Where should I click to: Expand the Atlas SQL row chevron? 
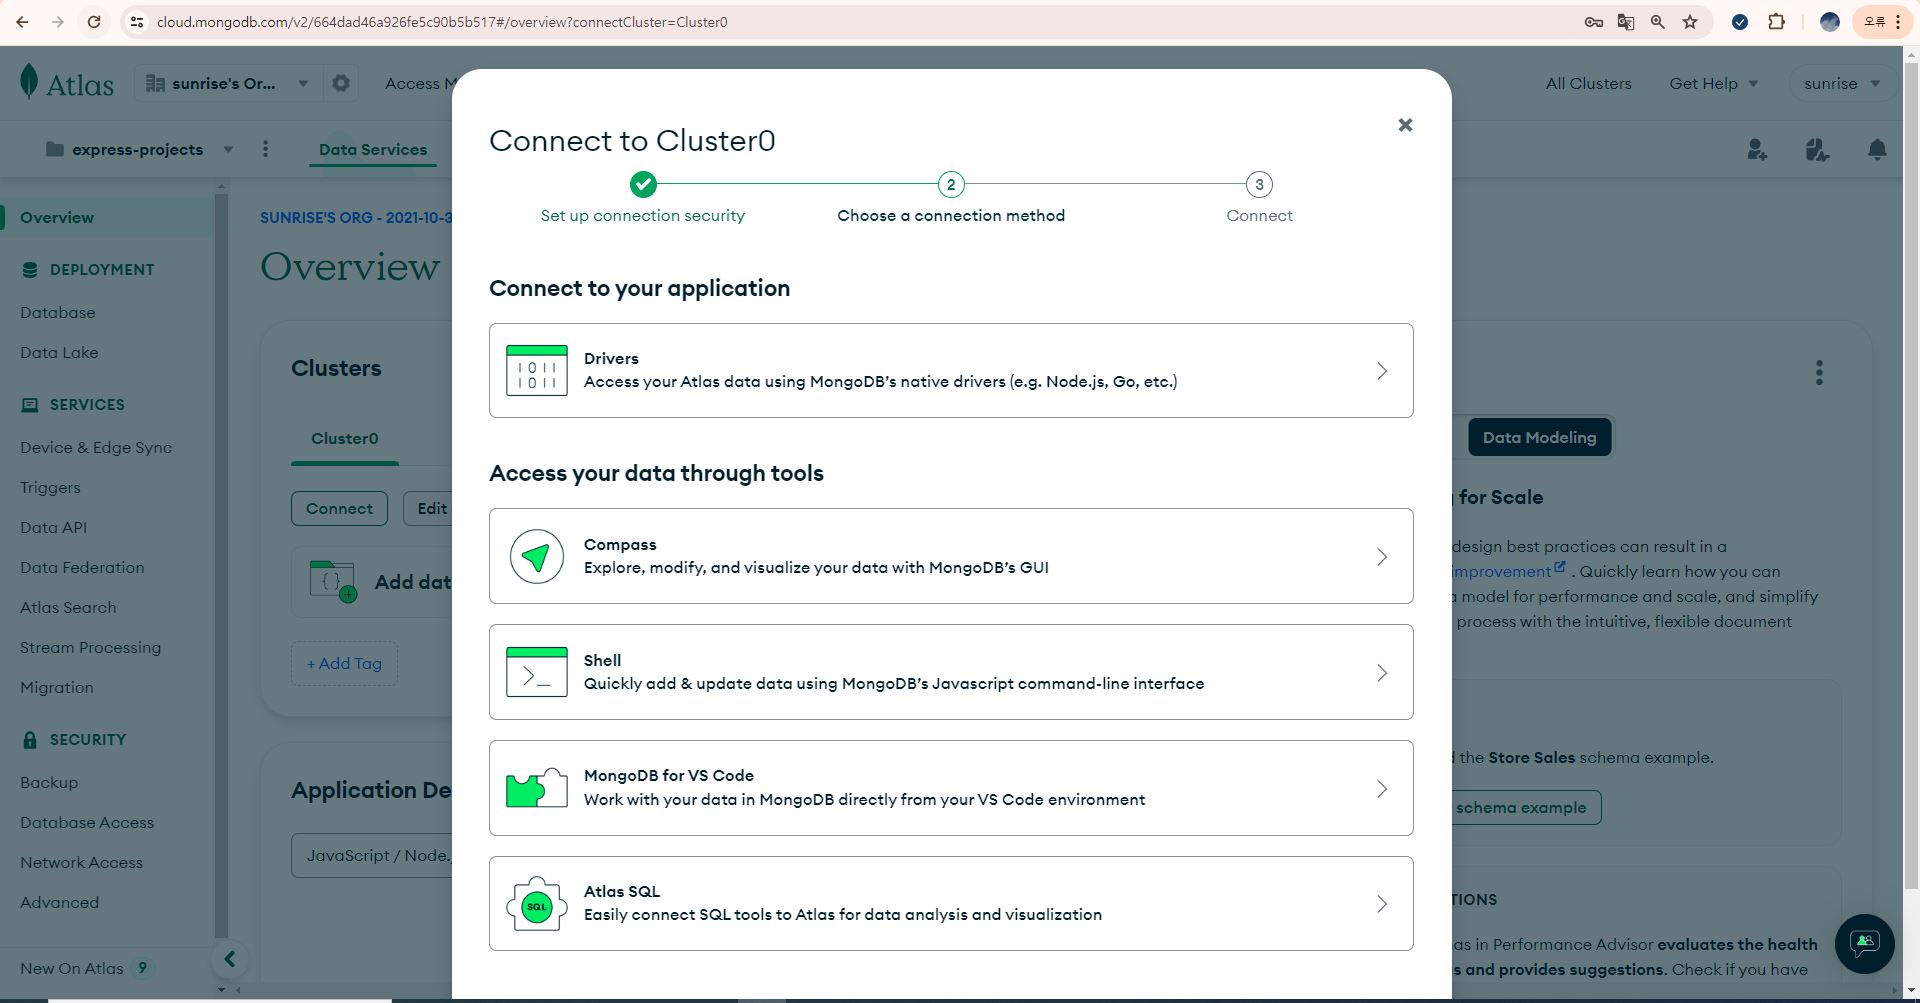pyautogui.click(x=1382, y=904)
